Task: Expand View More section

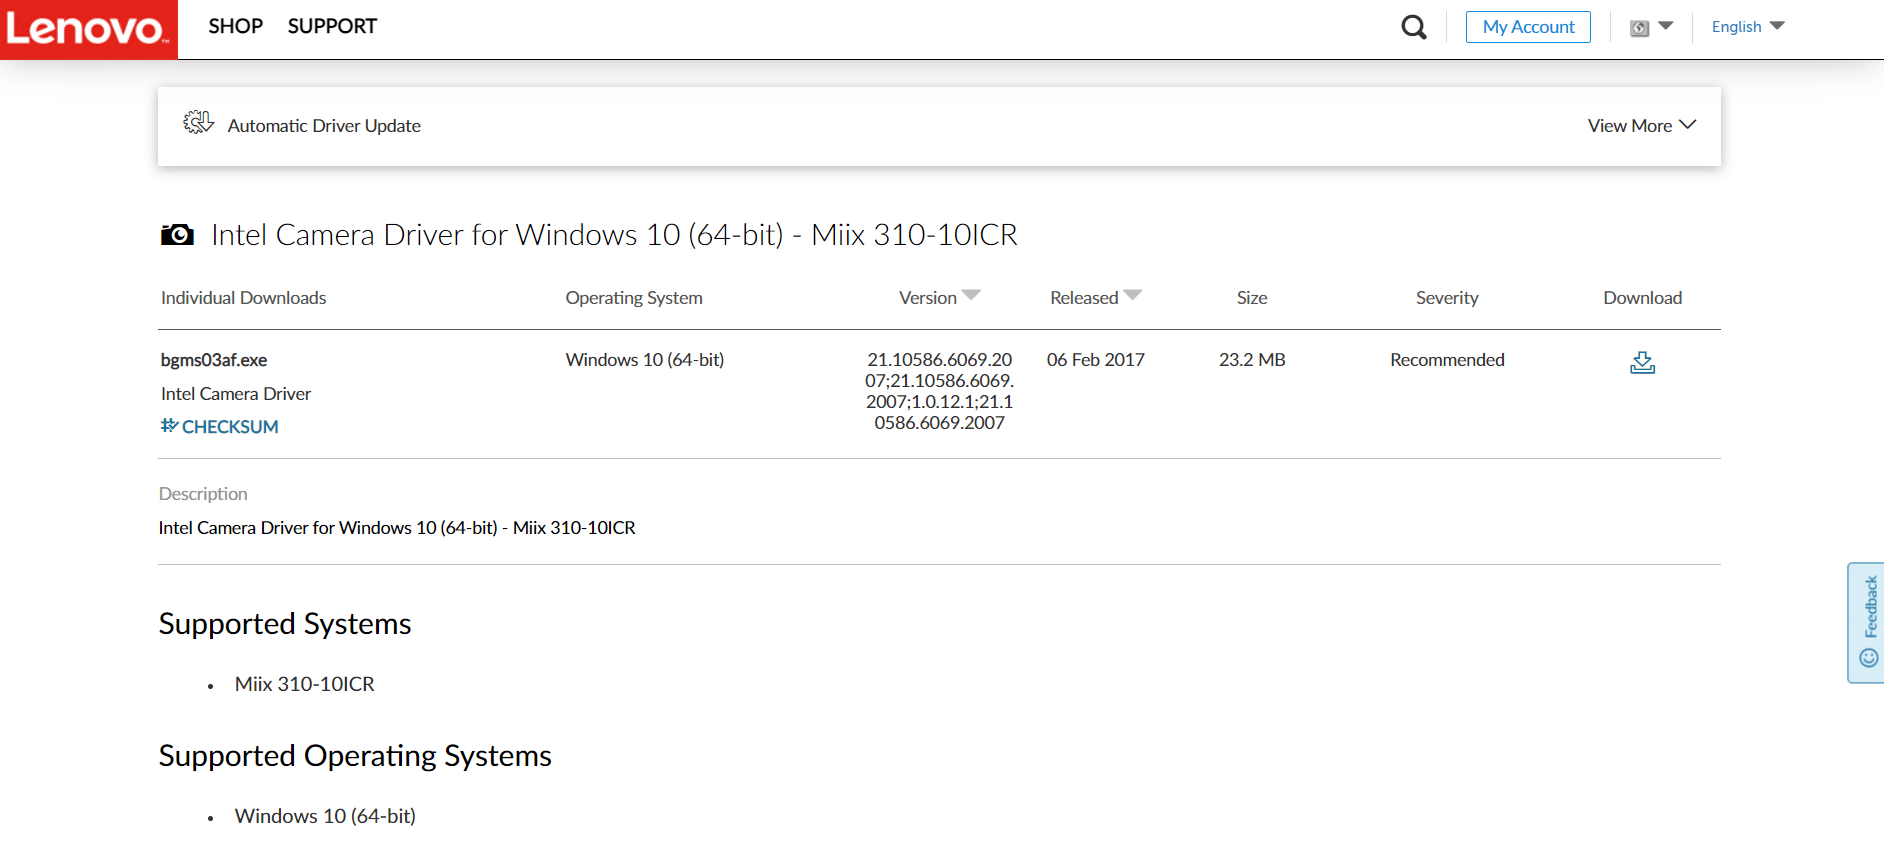Action: pyautogui.click(x=1642, y=126)
